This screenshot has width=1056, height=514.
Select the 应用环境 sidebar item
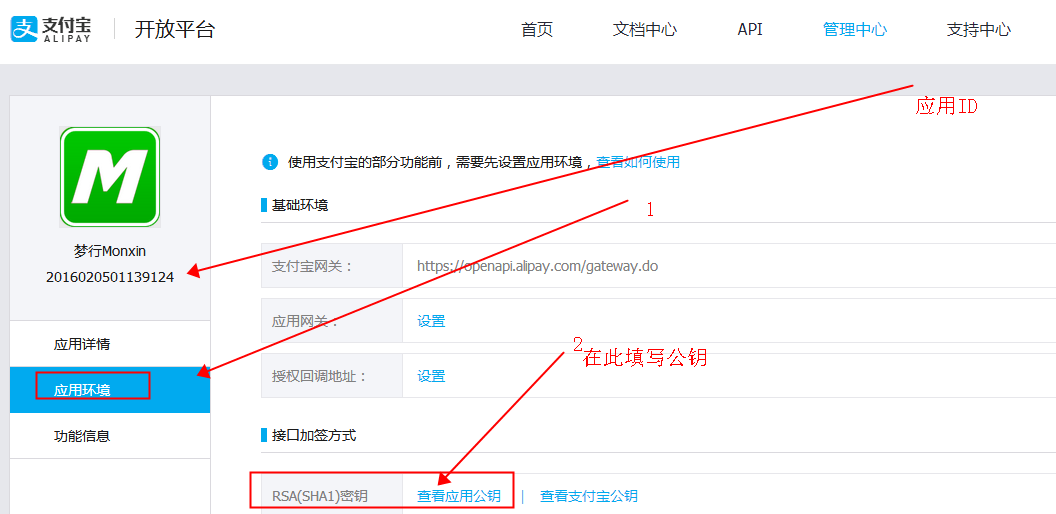coord(110,390)
